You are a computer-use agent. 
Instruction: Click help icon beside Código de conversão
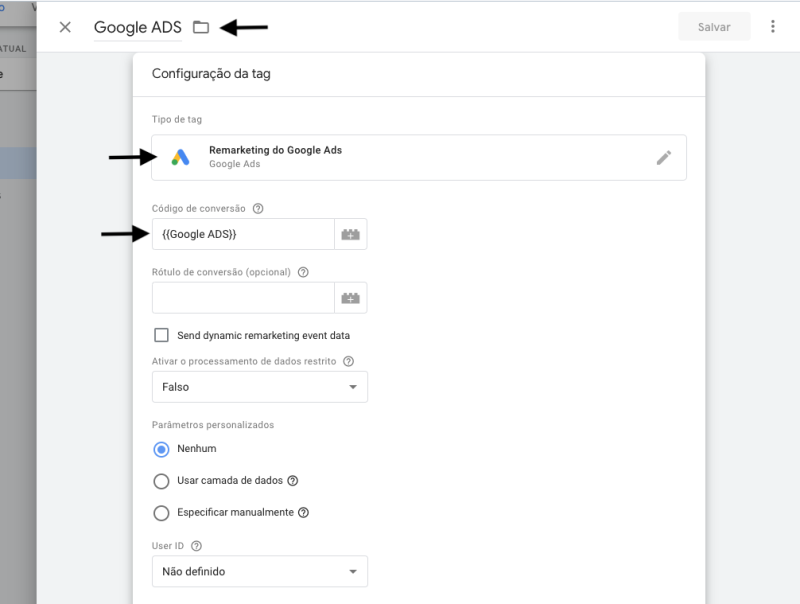(258, 208)
